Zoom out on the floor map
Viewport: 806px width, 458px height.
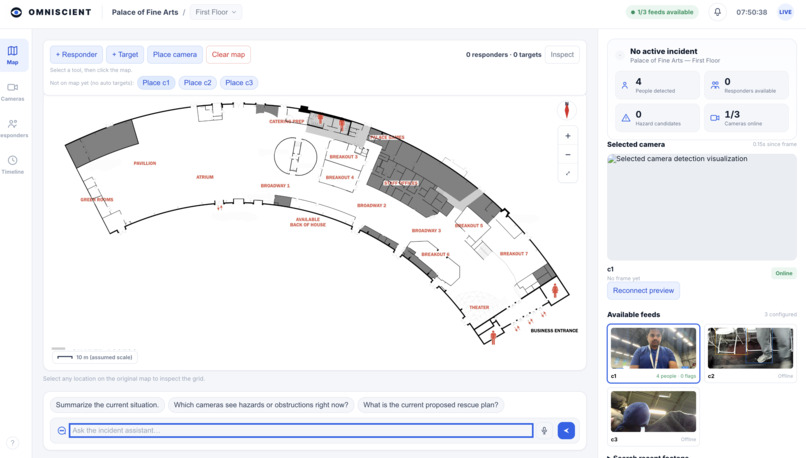click(x=567, y=155)
